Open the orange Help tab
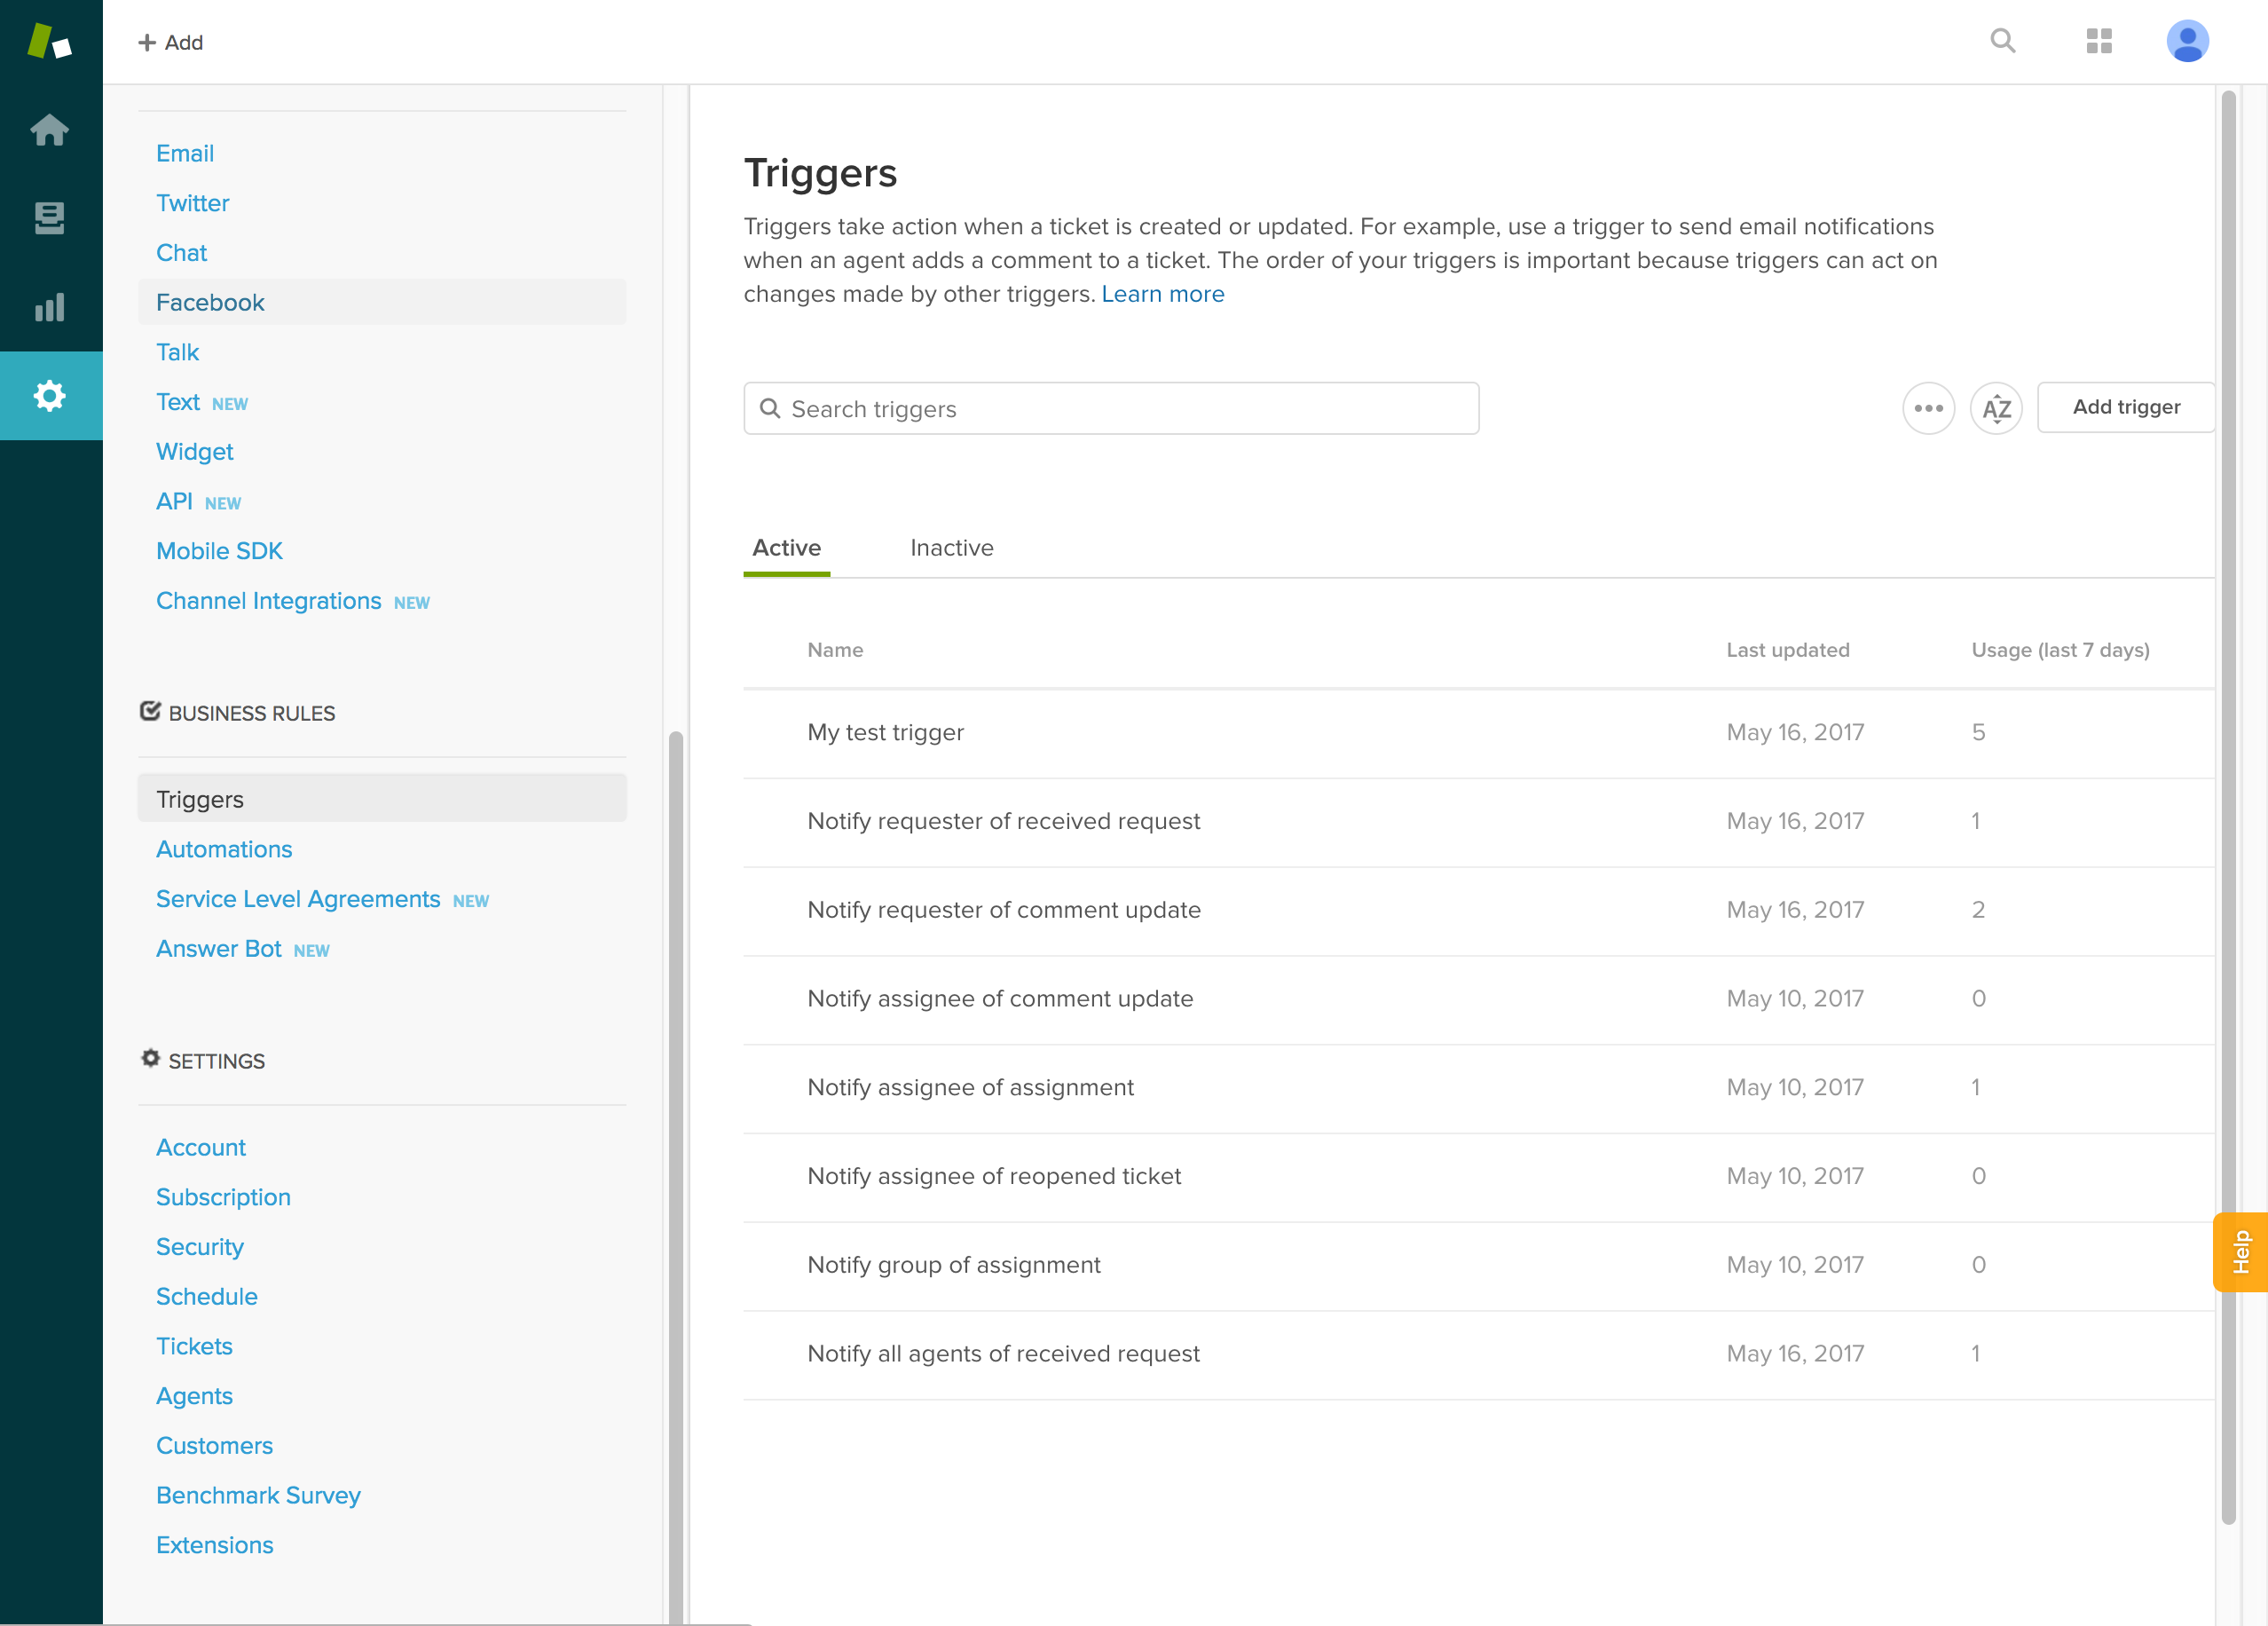 click(x=2239, y=1252)
